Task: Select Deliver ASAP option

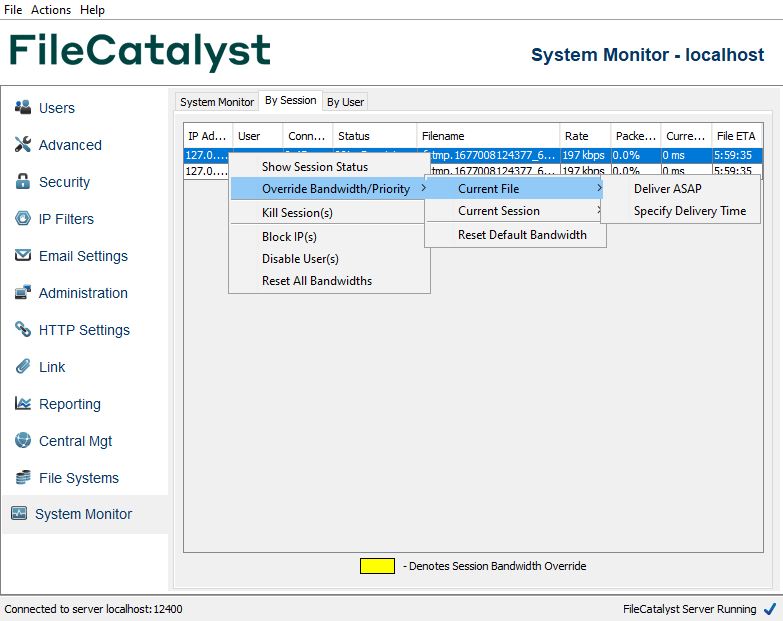Action: (x=681, y=189)
